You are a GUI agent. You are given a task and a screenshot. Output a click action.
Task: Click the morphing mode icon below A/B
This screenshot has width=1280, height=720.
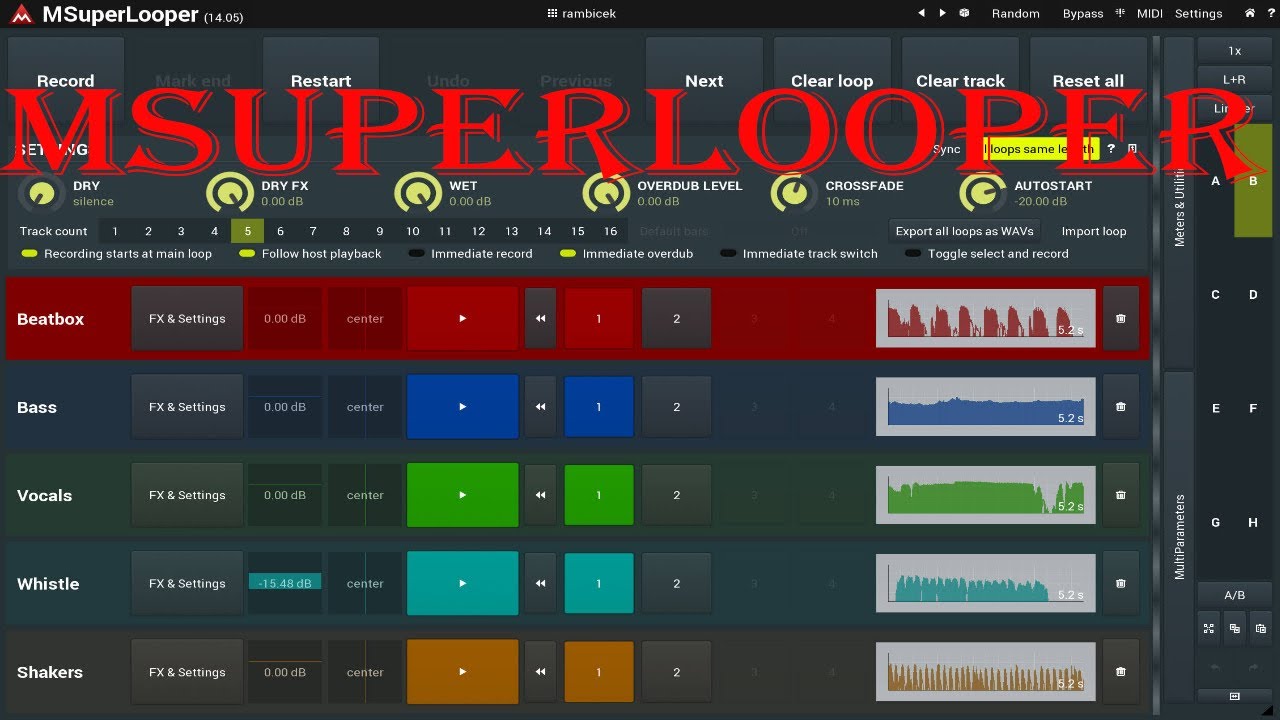pos(1209,628)
